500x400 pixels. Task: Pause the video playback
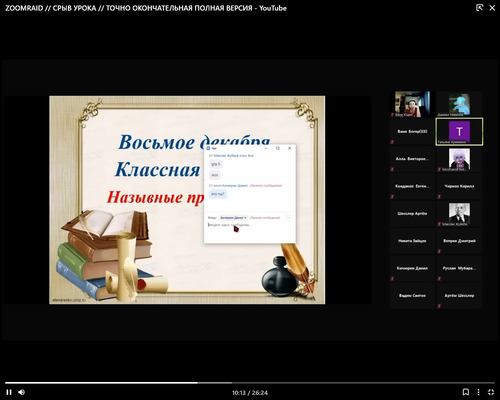[9, 392]
